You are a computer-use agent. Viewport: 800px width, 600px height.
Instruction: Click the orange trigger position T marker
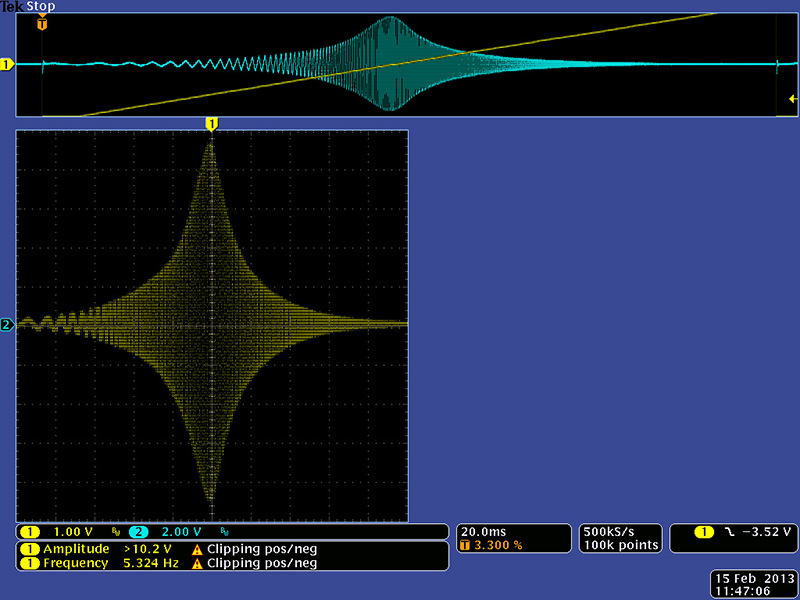click(x=41, y=24)
